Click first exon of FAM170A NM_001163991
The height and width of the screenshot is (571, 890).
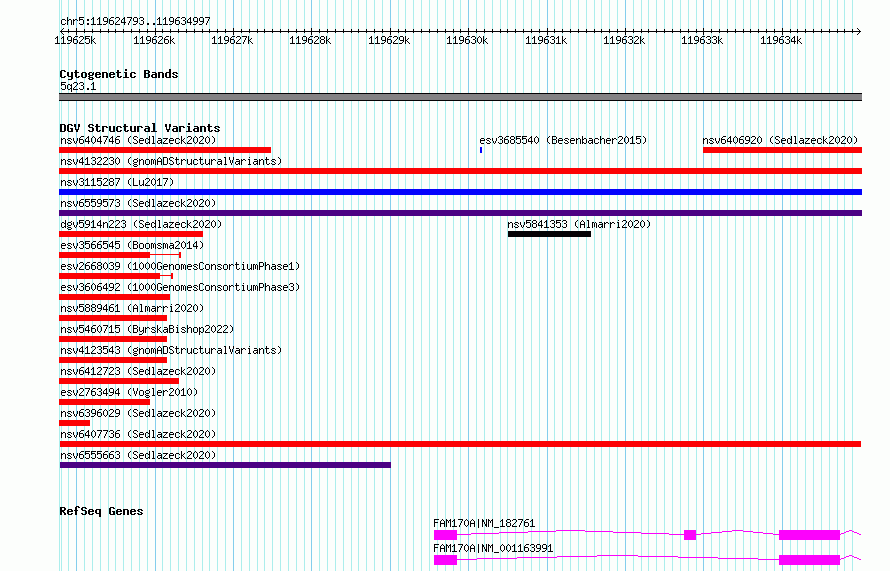point(446,560)
